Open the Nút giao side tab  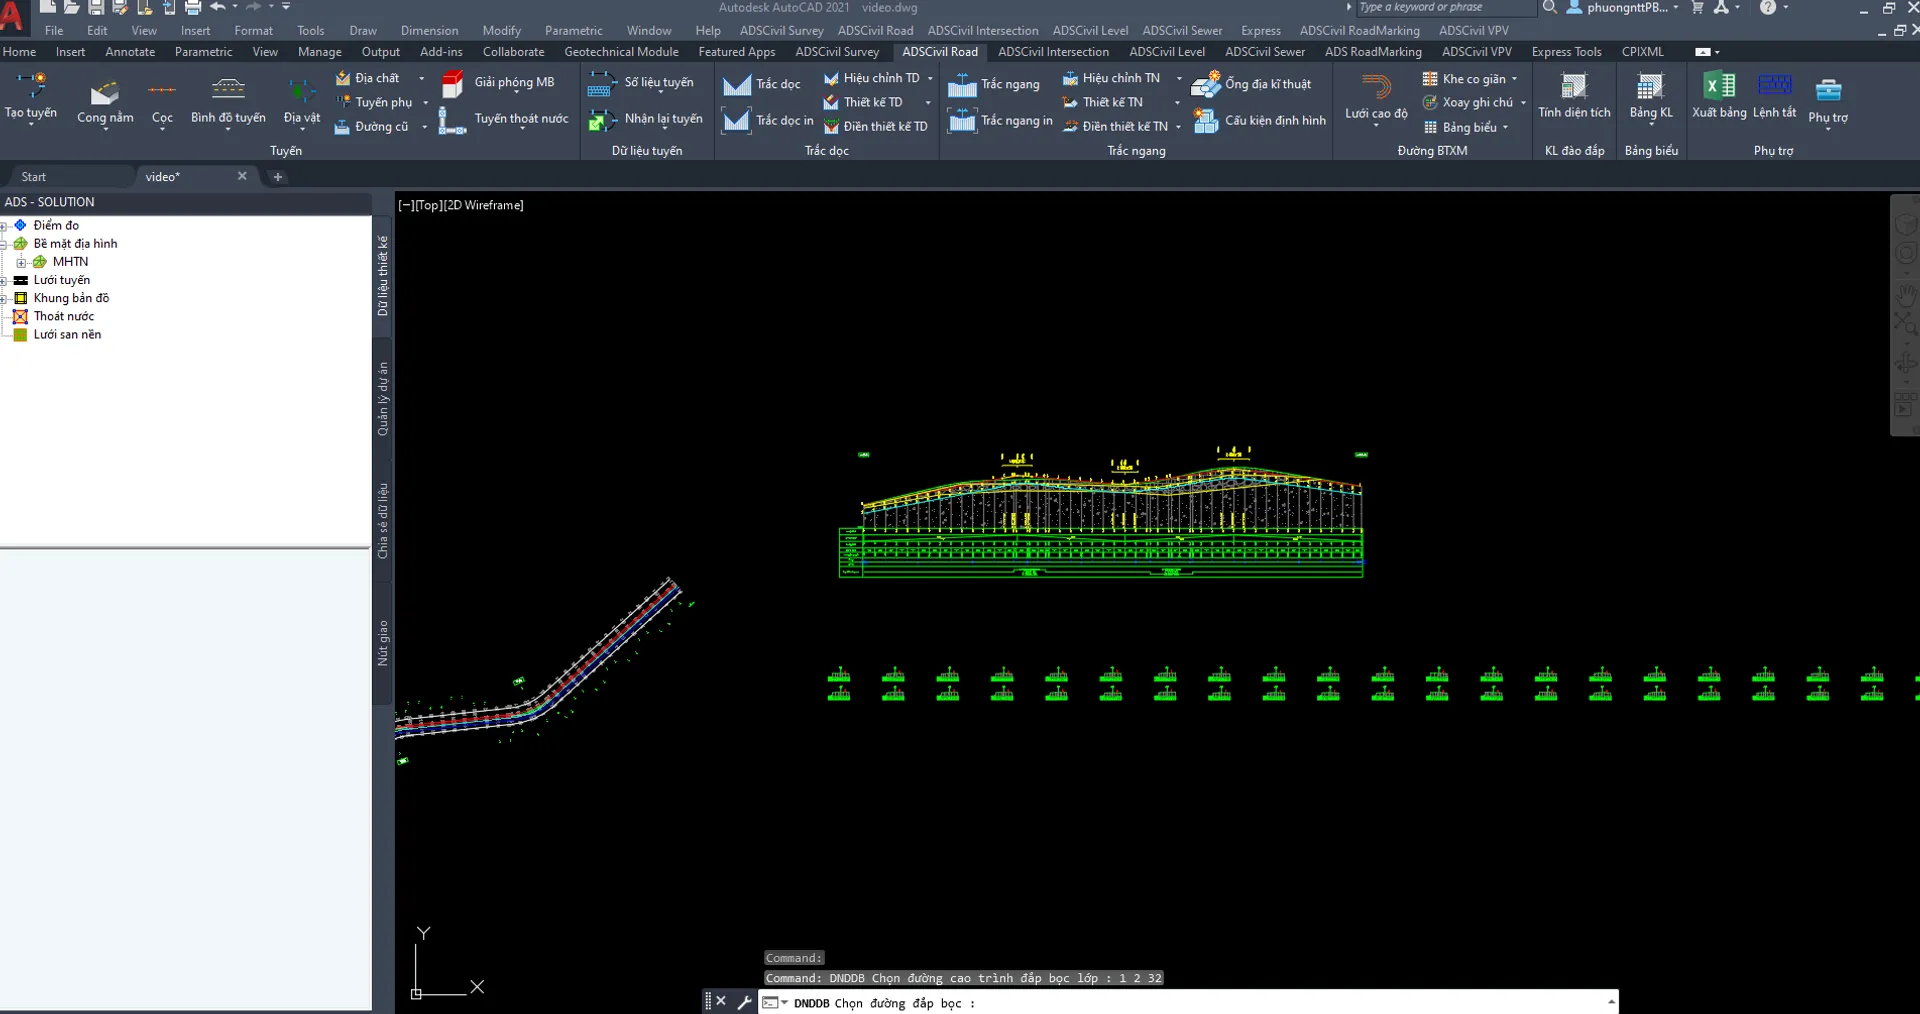[x=382, y=643]
